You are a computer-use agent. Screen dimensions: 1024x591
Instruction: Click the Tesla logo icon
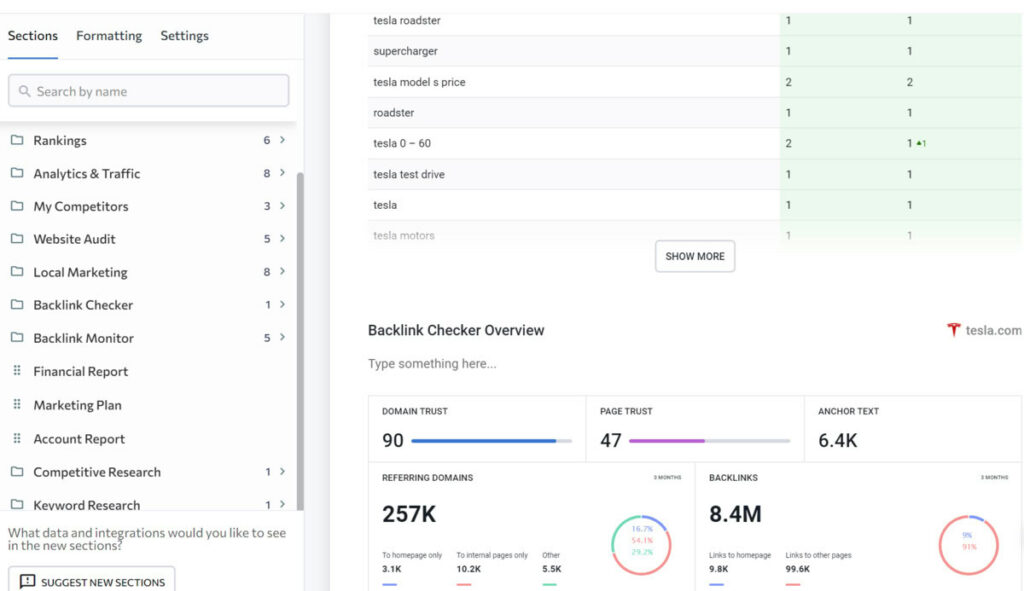click(x=953, y=330)
